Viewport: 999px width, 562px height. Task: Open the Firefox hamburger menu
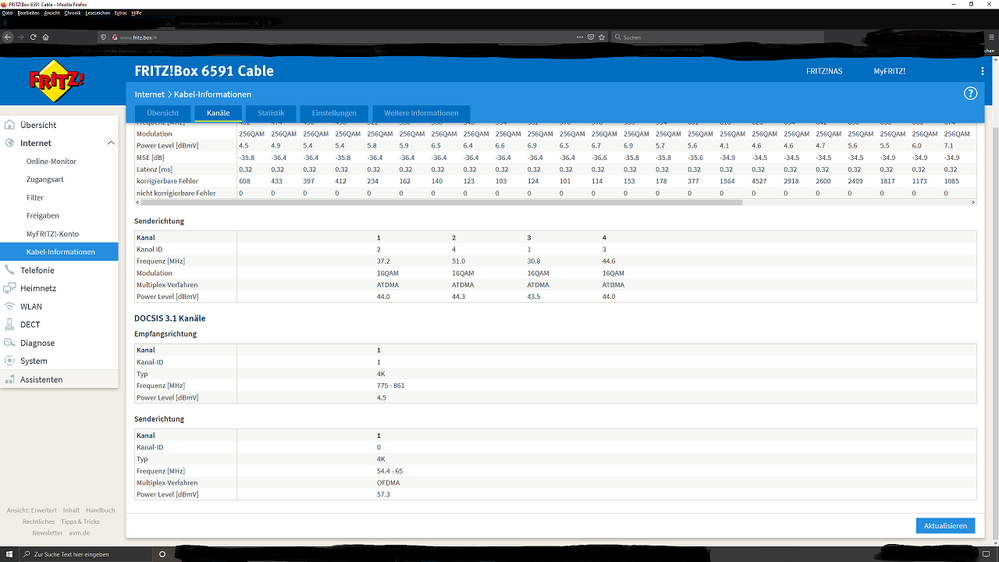pos(991,37)
